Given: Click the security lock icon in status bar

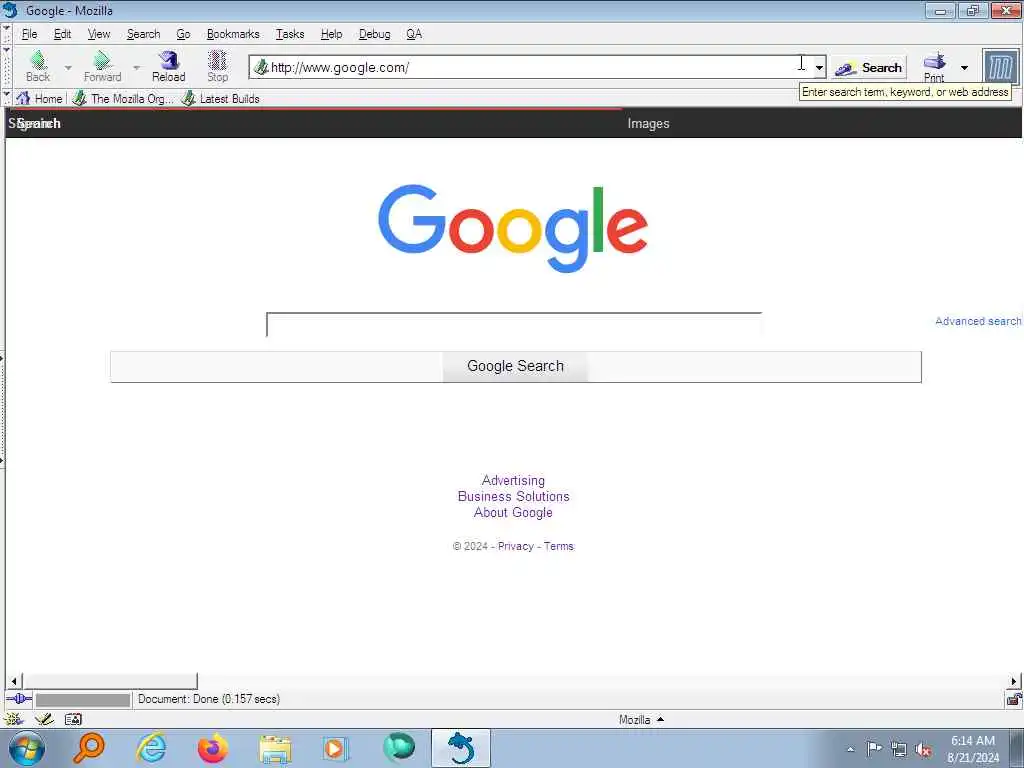Looking at the screenshot, I should point(1014,699).
